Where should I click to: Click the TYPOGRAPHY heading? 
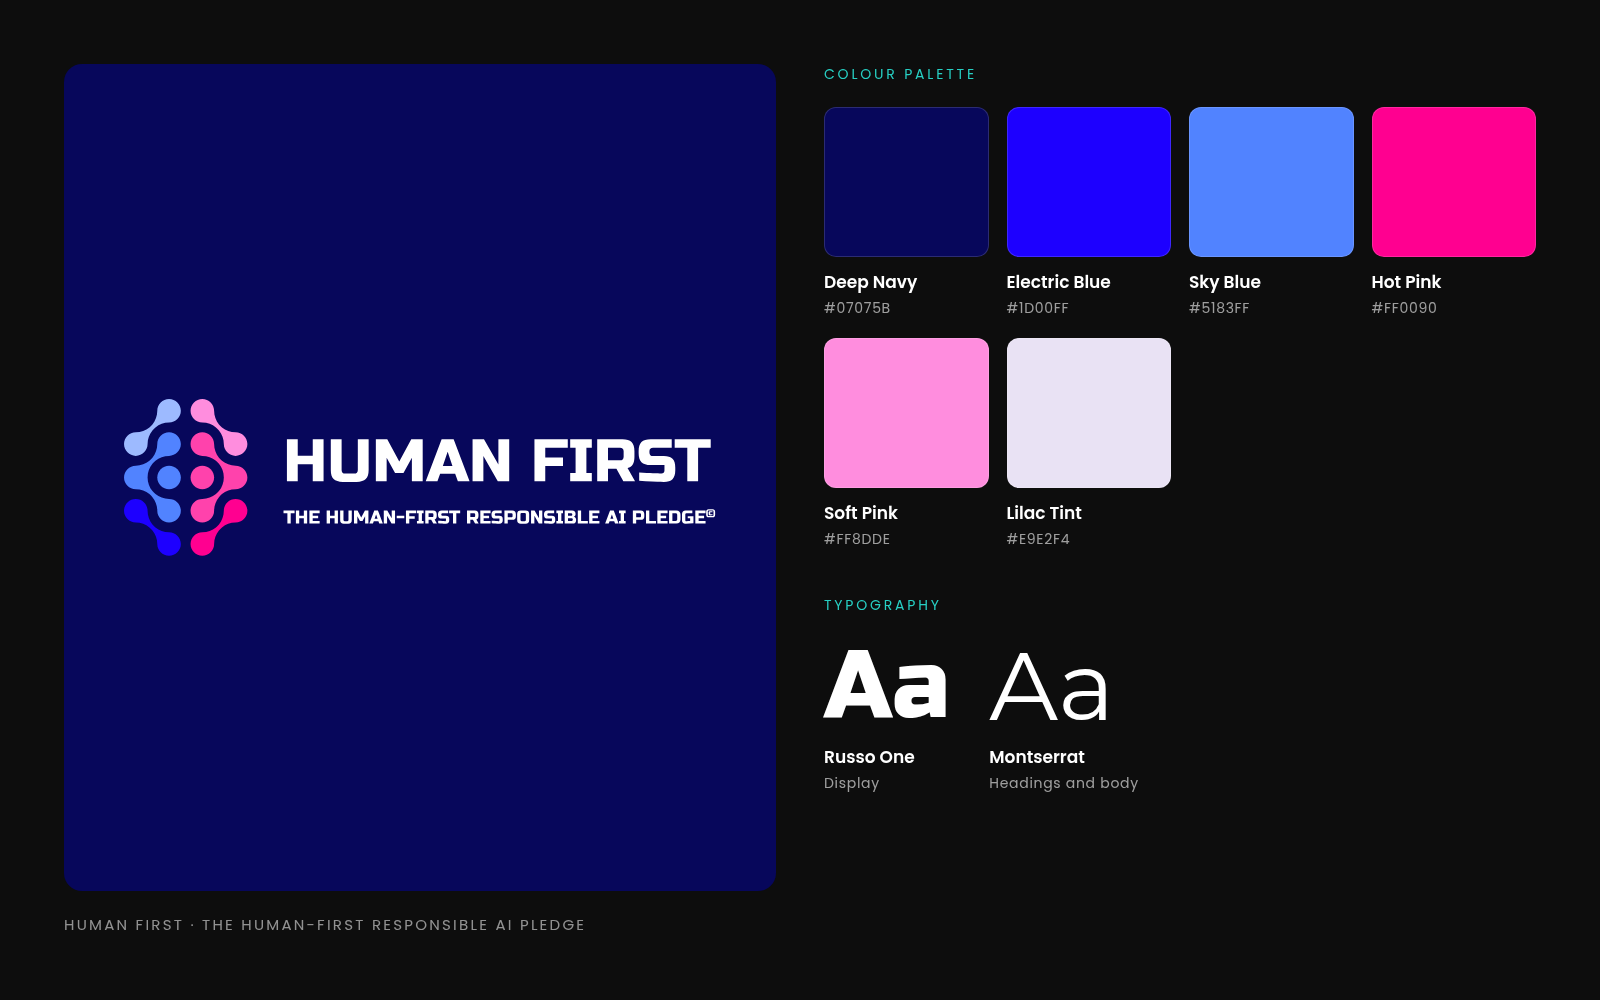(x=882, y=605)
